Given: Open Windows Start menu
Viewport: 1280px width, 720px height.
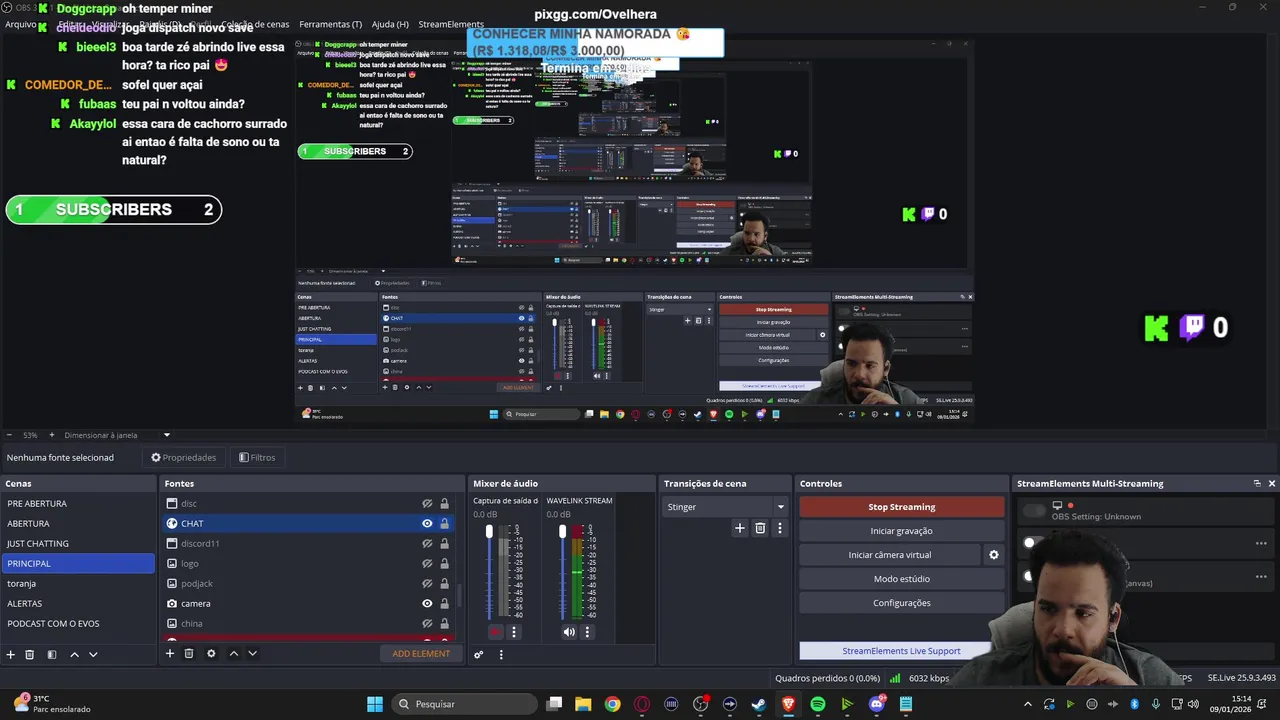Looking at the screenshot, I should (375, 704).
